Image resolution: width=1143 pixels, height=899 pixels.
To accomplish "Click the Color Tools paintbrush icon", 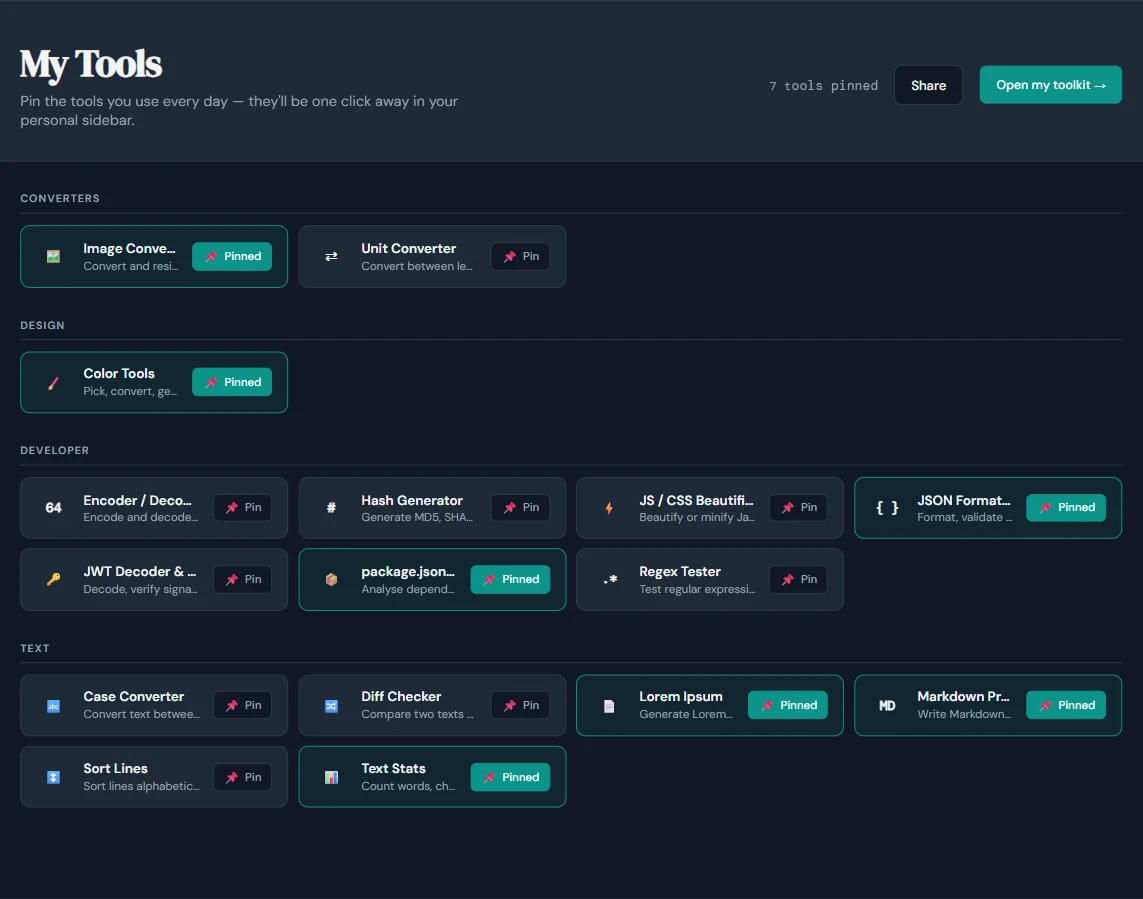I will point(52,382).
